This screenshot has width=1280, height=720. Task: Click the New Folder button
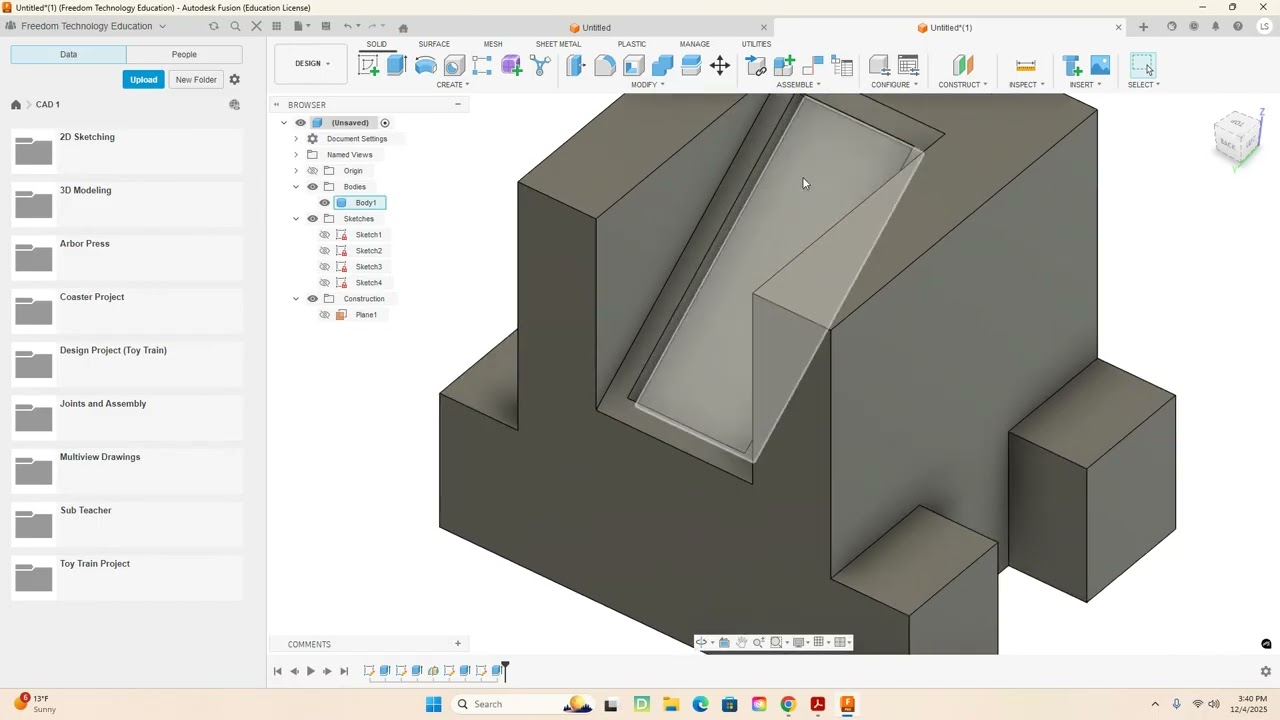pyautogui.click(x=196, y=80)
